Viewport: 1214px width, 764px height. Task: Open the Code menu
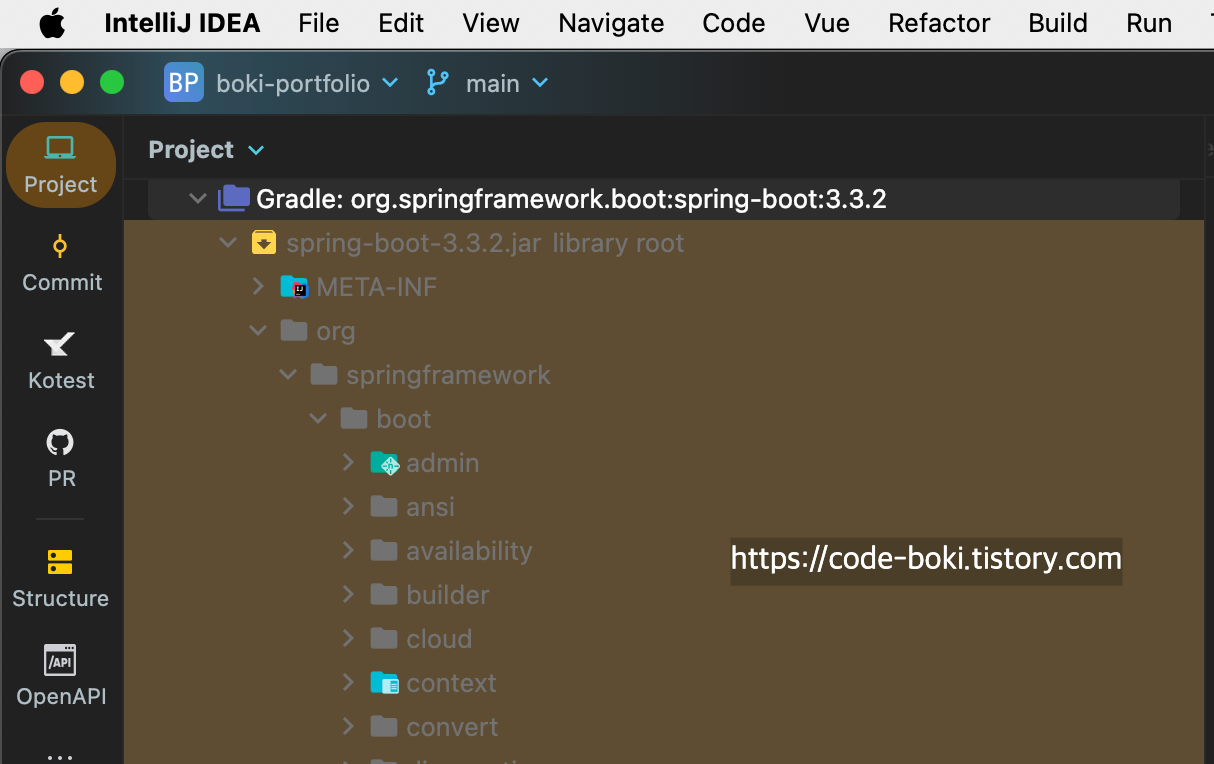coord(734,23)
